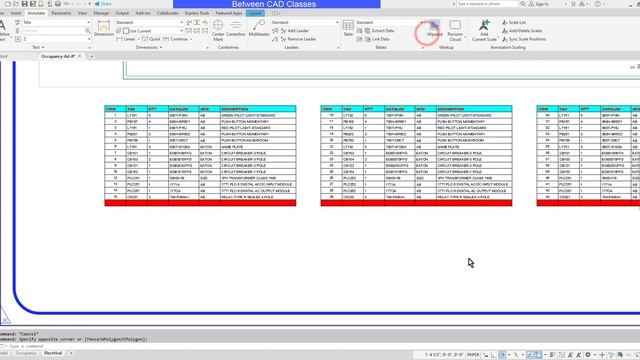Open the text height dropdown showing 2
This screenshot has width=640, height=360.
[56, 39]
